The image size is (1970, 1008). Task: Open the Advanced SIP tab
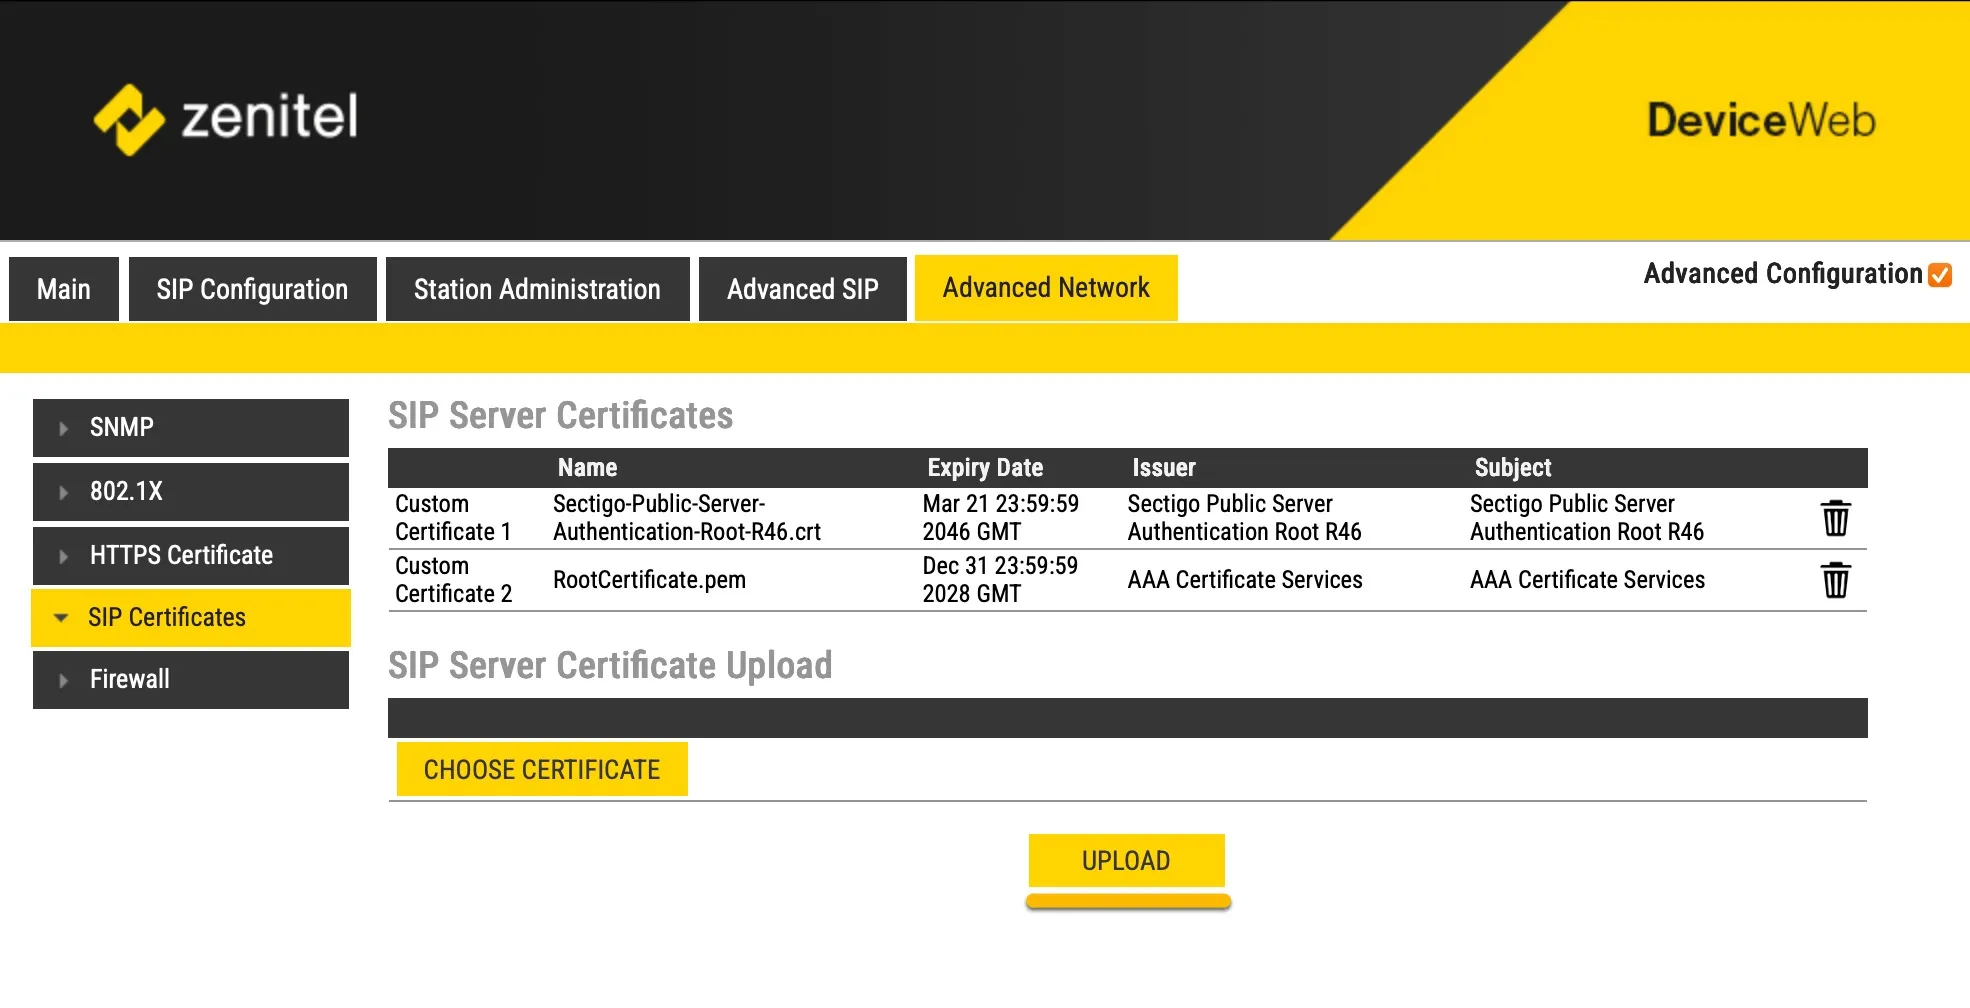click(x=802, y=289)
